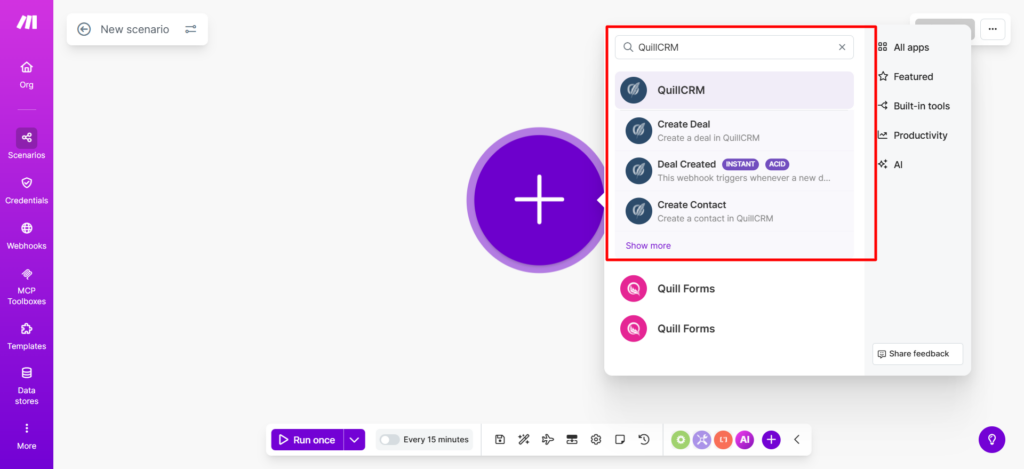
Task: Clear the QuillCRM search text
Action: 842,47
